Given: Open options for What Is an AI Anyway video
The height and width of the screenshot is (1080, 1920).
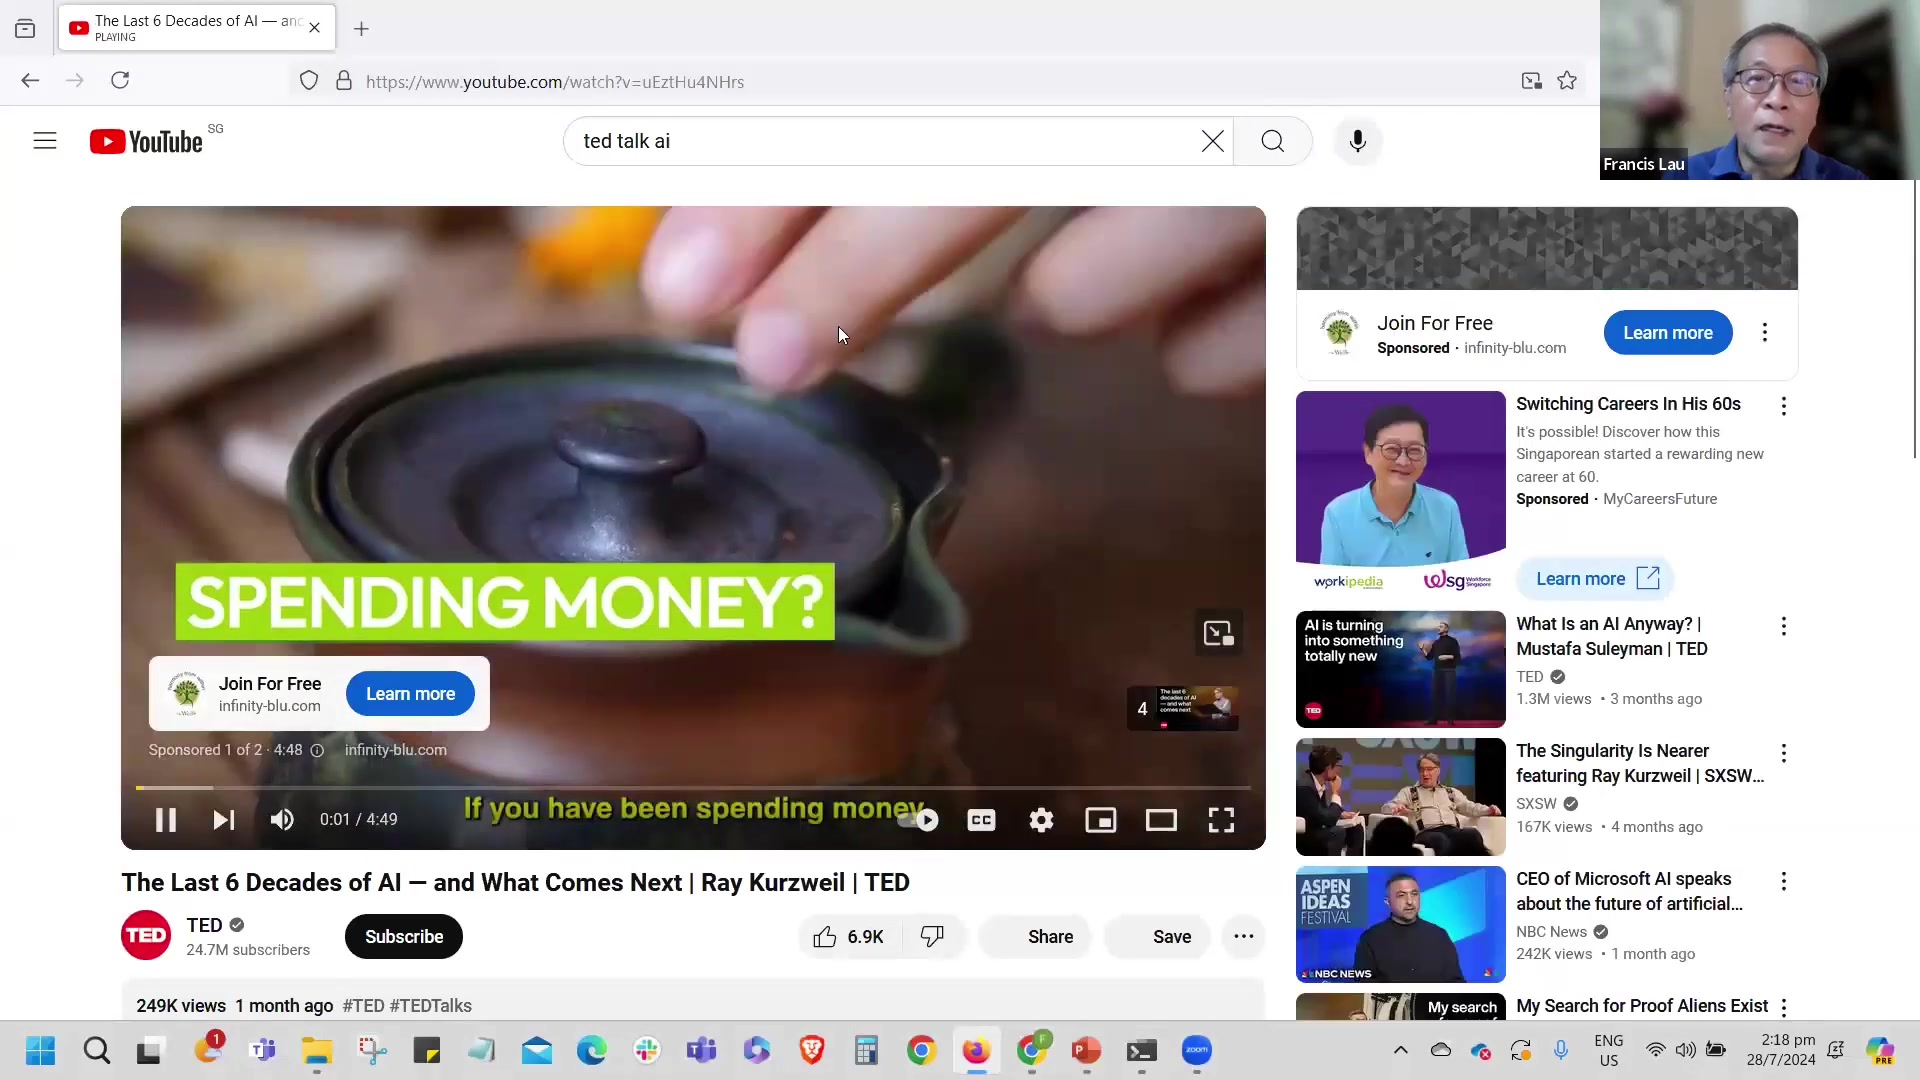Looking at the screenshot, I should 1784,626.
